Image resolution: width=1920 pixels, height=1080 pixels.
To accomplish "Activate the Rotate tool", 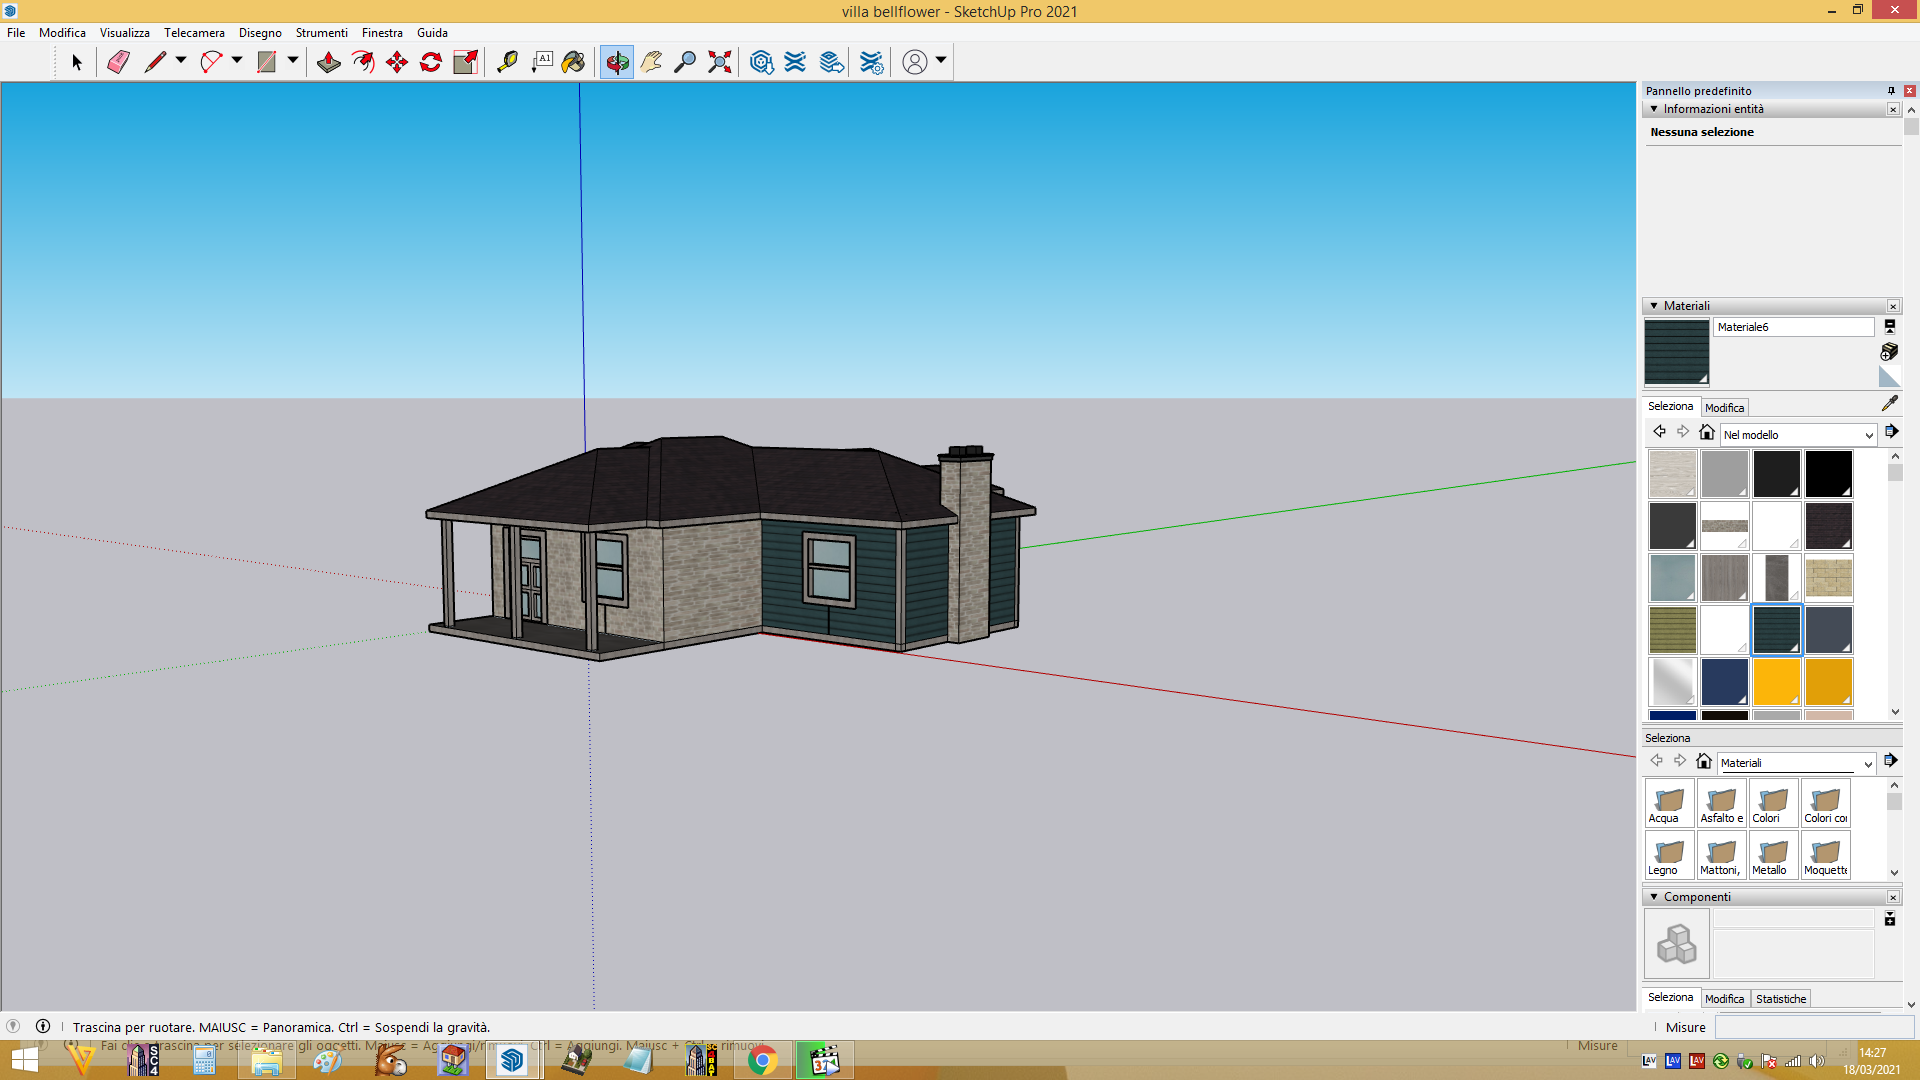I will click(x=431, y=62).
